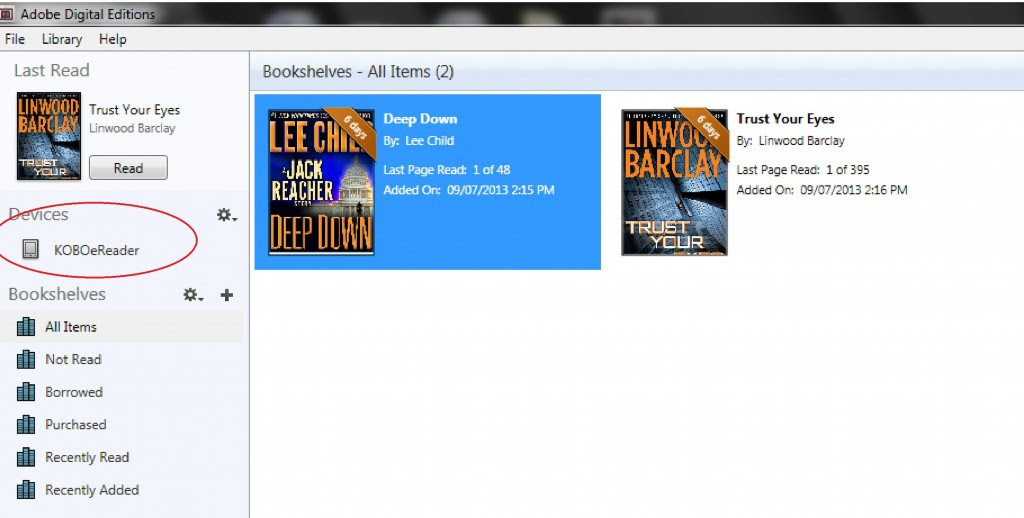
Task: Click the 'By: Lee Child' author text
Action: pos(419,140)
